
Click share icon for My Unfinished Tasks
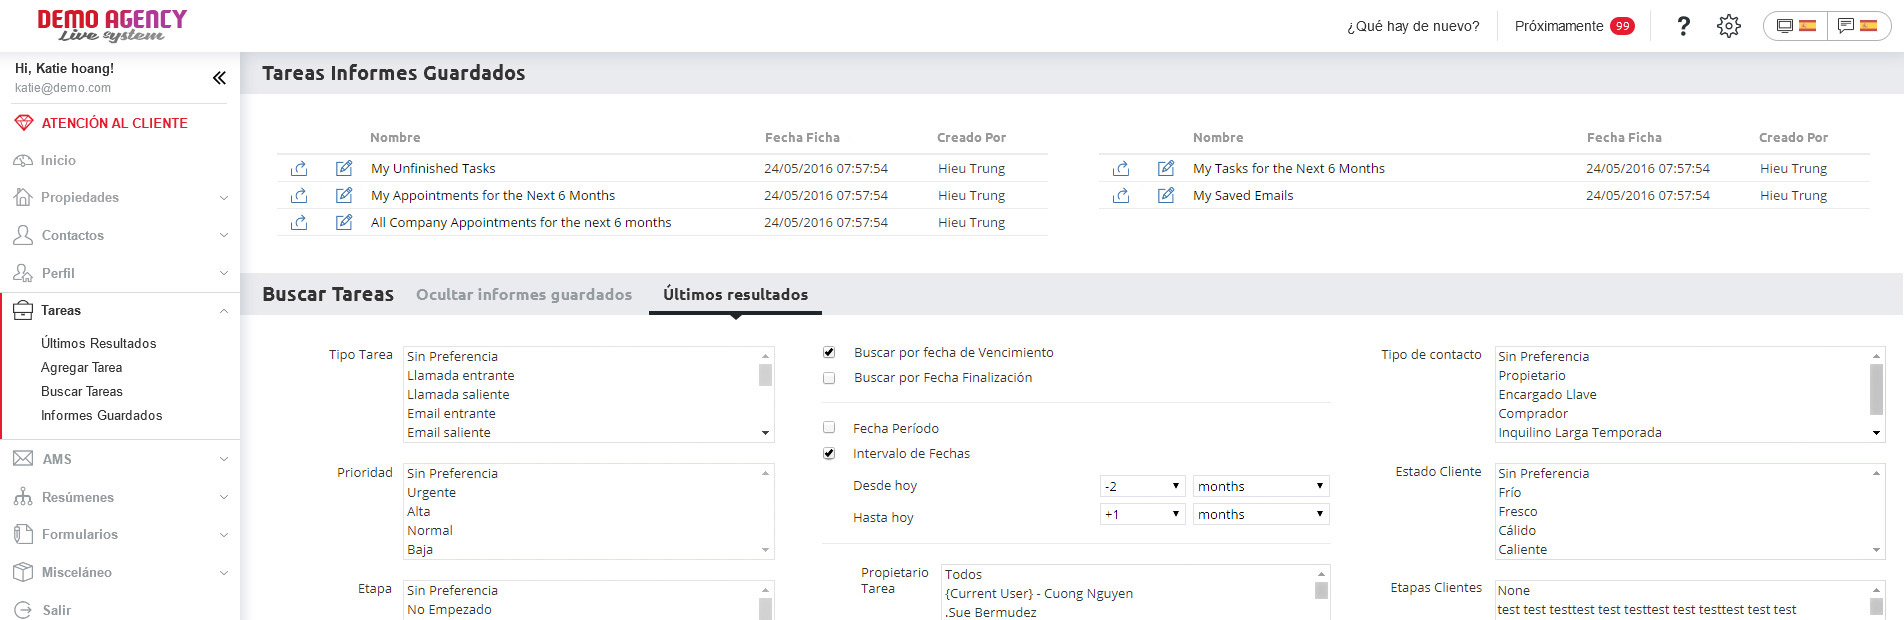(x=298, y=168)
